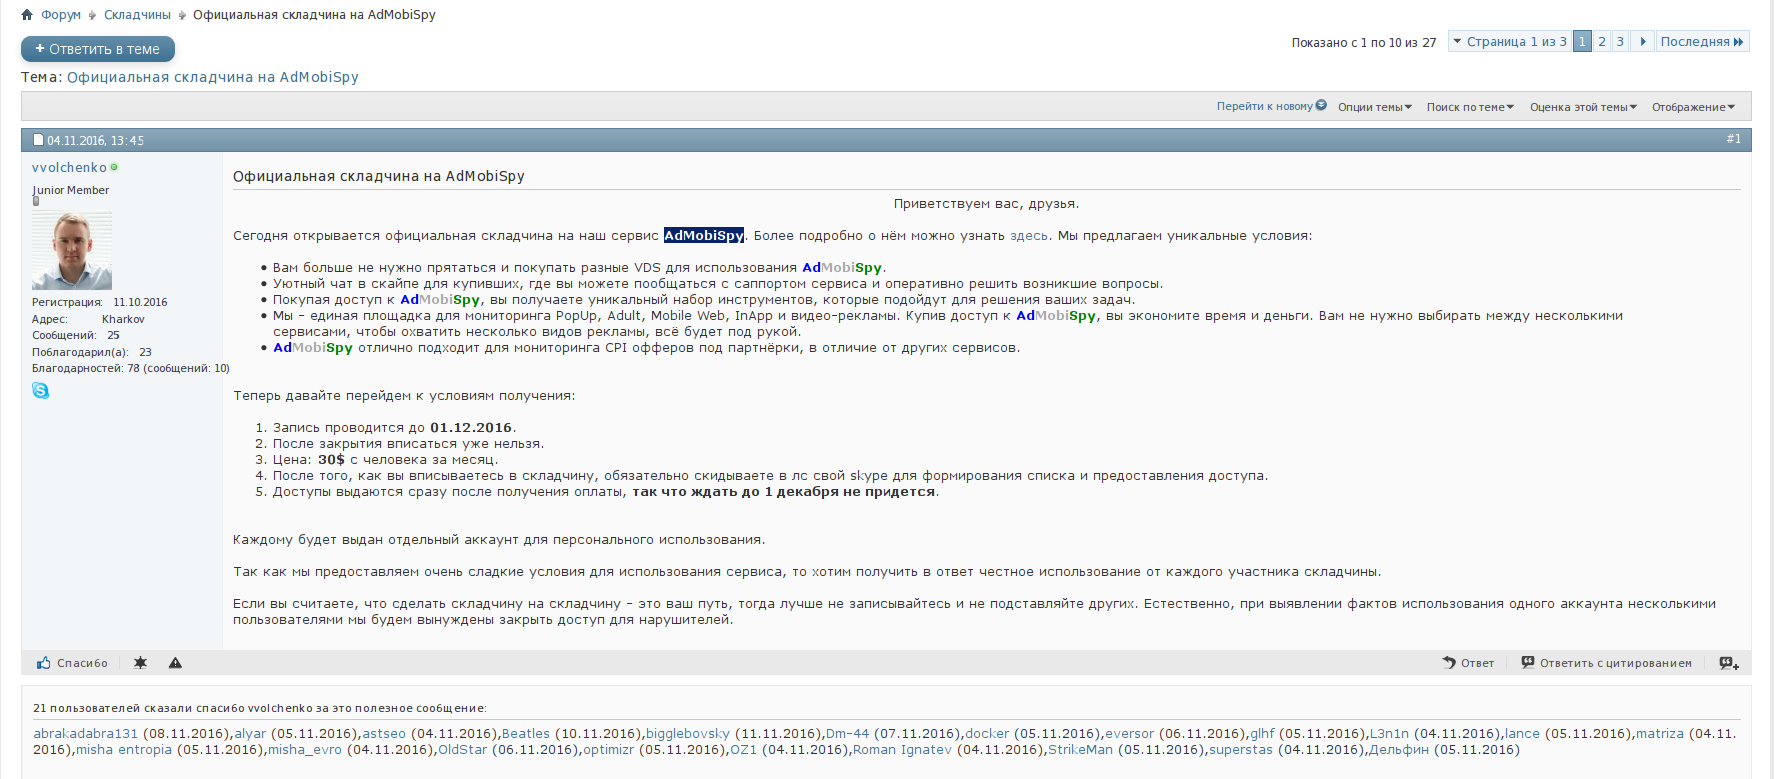1774x779 pixels.
Task: Open alyar profile from thanks list
Action: tap(250, 733)
